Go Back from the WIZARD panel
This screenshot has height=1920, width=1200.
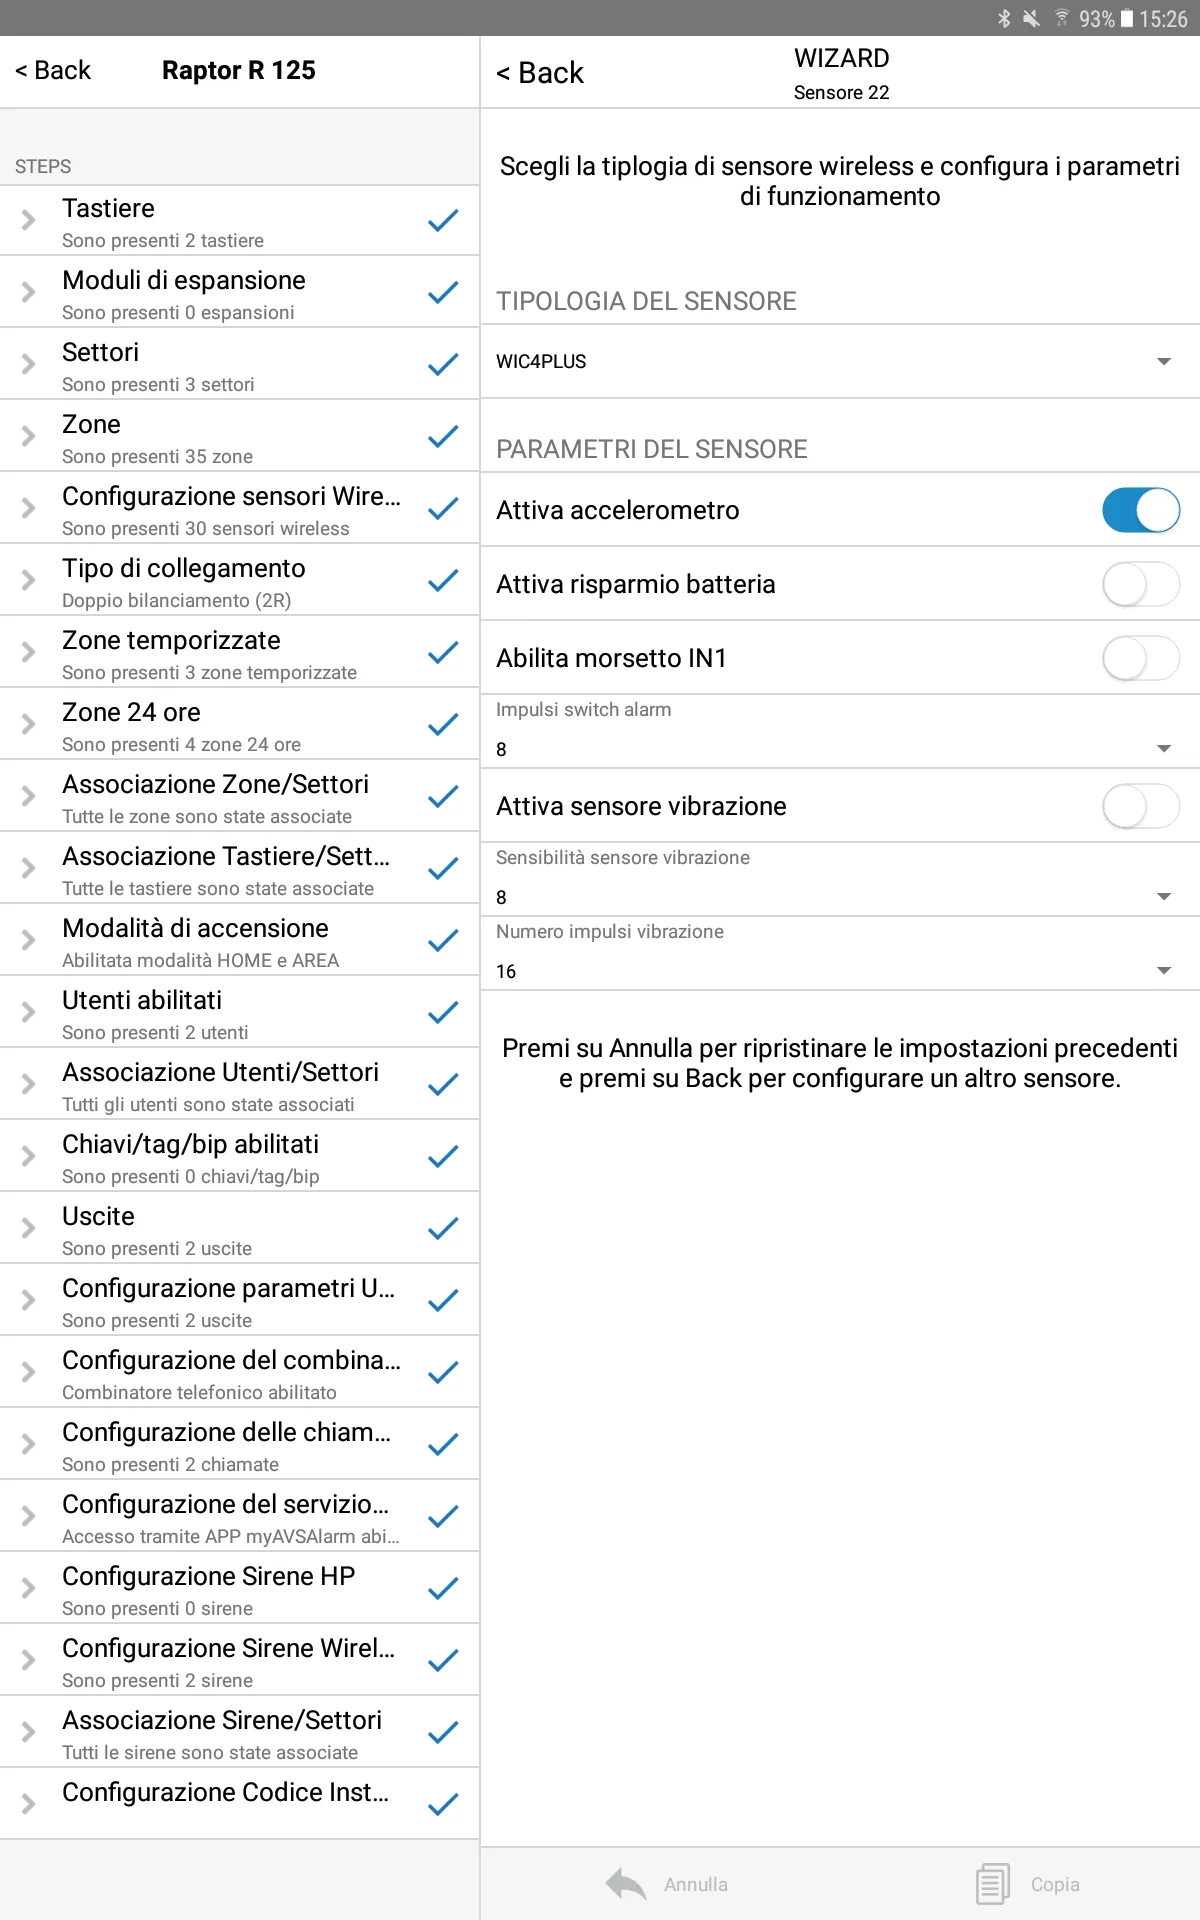click(x=540, y=72)
